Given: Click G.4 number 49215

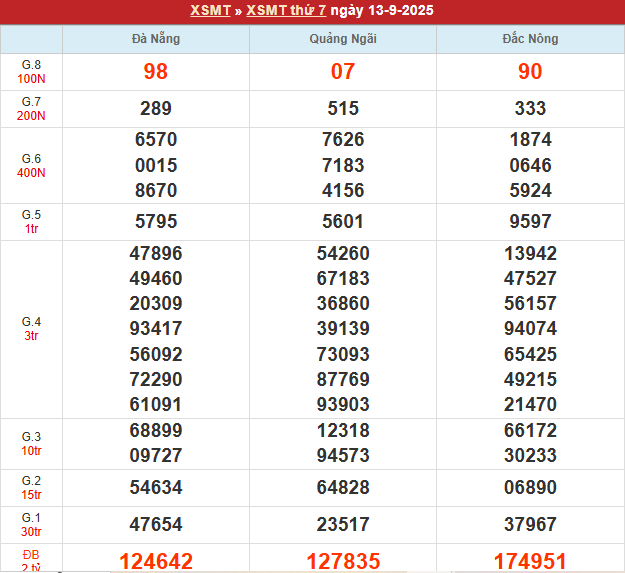Looking at the screenshot, I should tap(530, 379).
